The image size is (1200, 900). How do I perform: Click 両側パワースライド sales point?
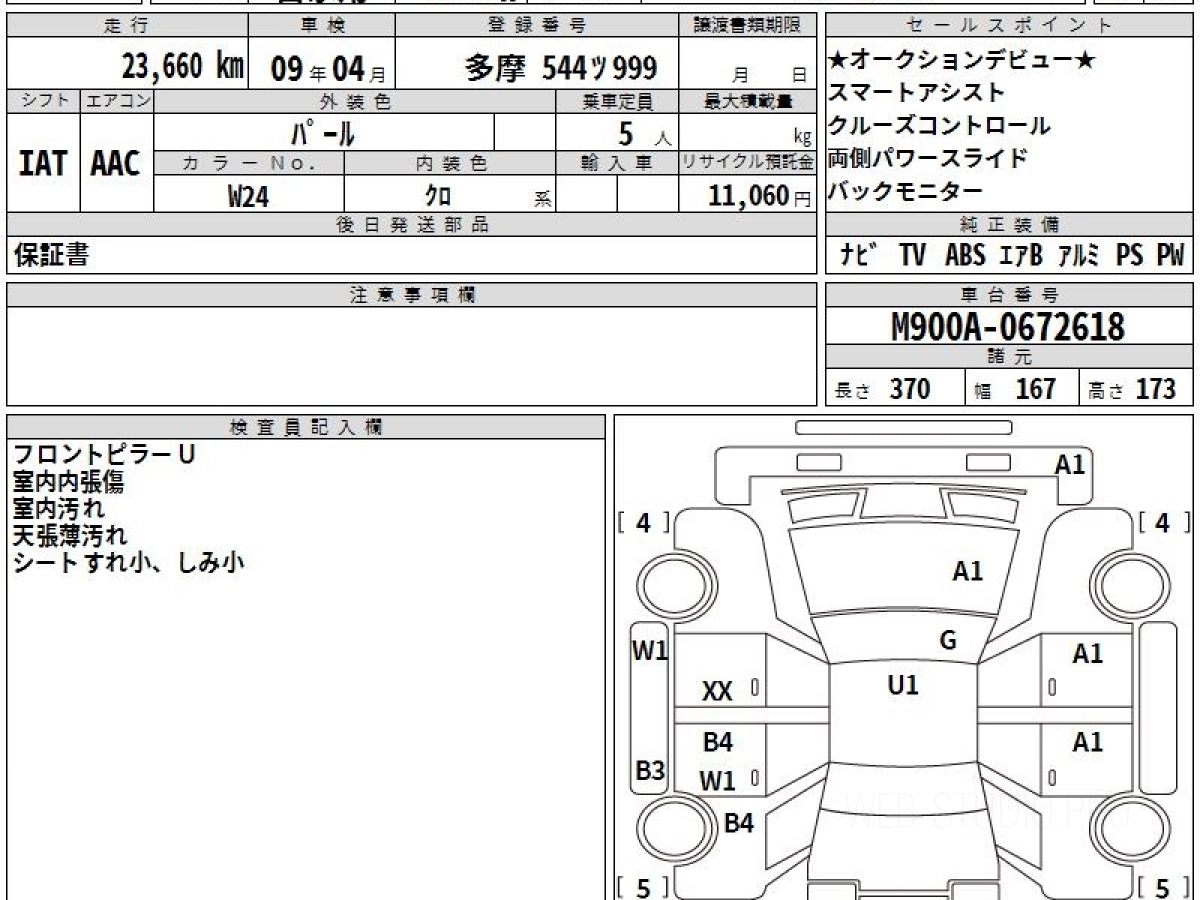pyautogui.click(x=928, y=158)
